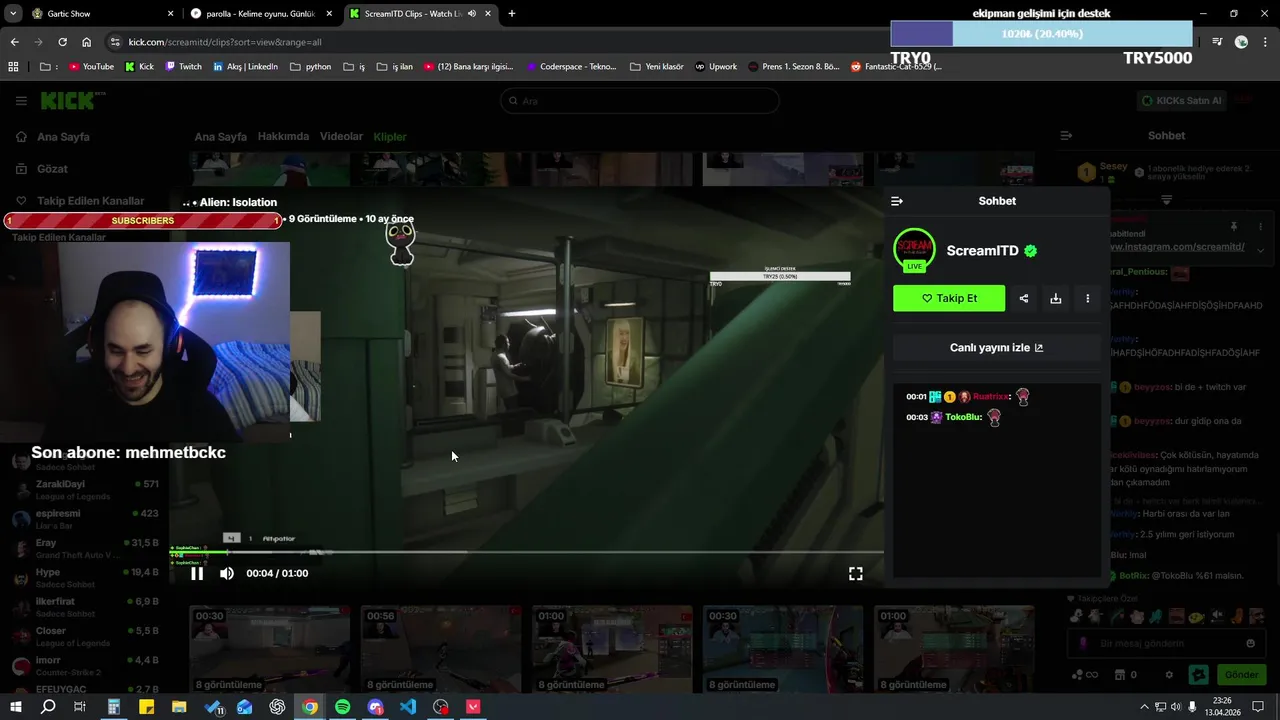Expand the pinned Instagram message chevron
The height and width of the screenshot is (720, 1280).
point(1260,250)
